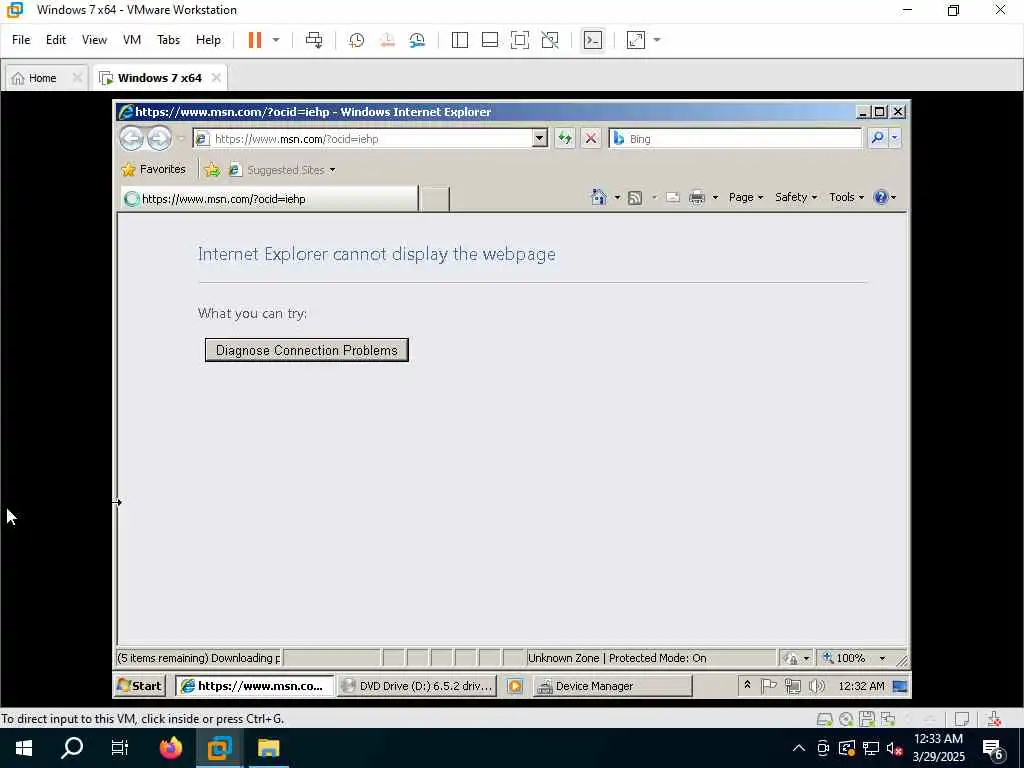1024x768 pixels.
Task: Open the VMware Edit menu
Action: click(x=56, y=40)
